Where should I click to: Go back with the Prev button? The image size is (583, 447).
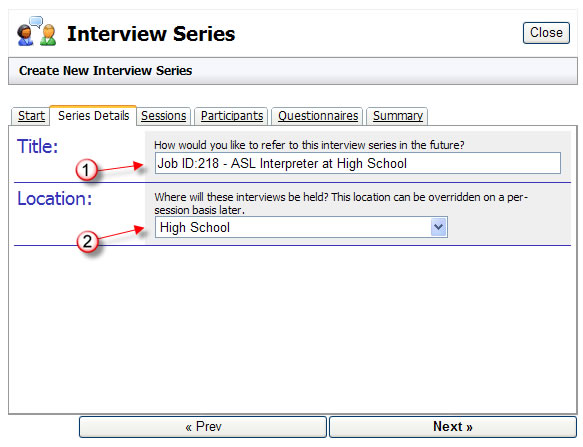pyautogui.click(x=203, y=427)
